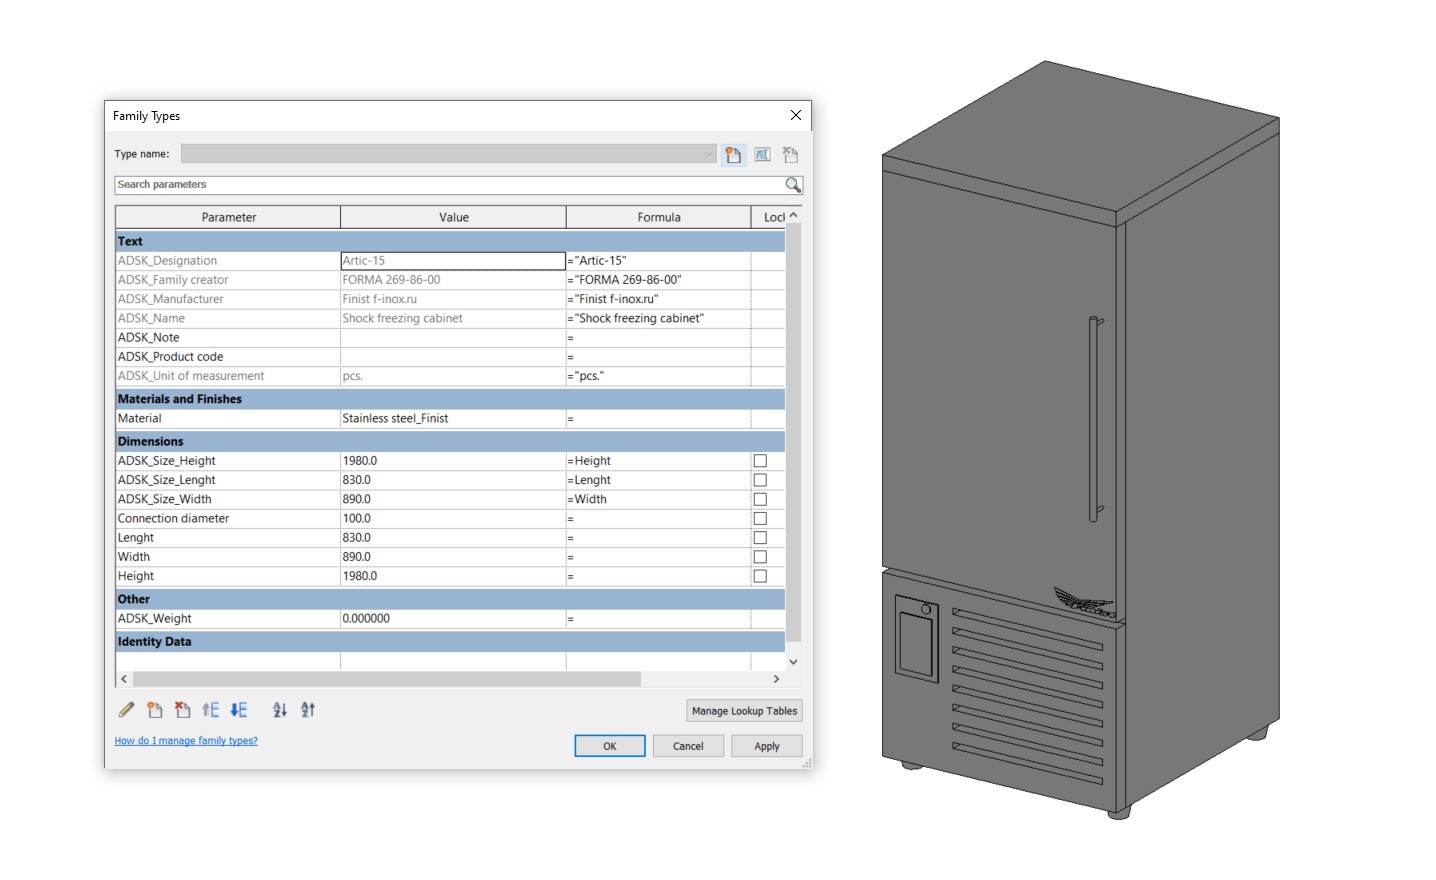Click the scroll right arrow

point(777,679)
